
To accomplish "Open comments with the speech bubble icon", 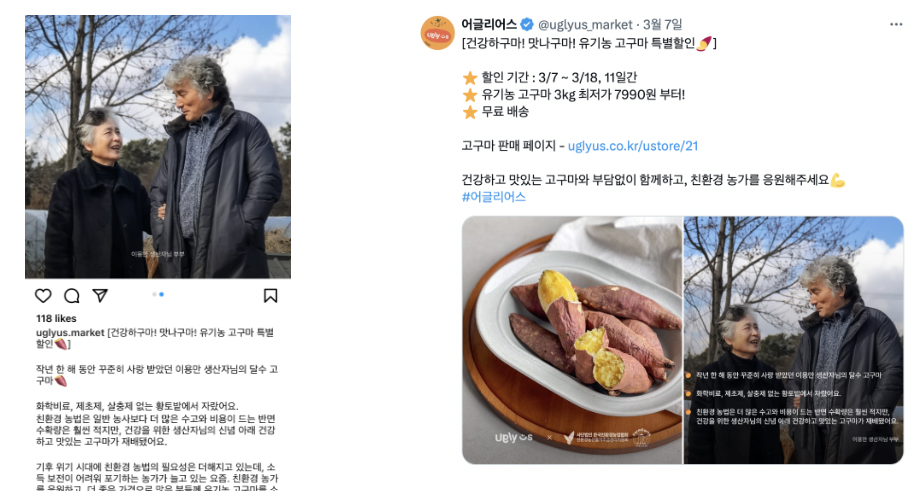I will pos(72,296).
